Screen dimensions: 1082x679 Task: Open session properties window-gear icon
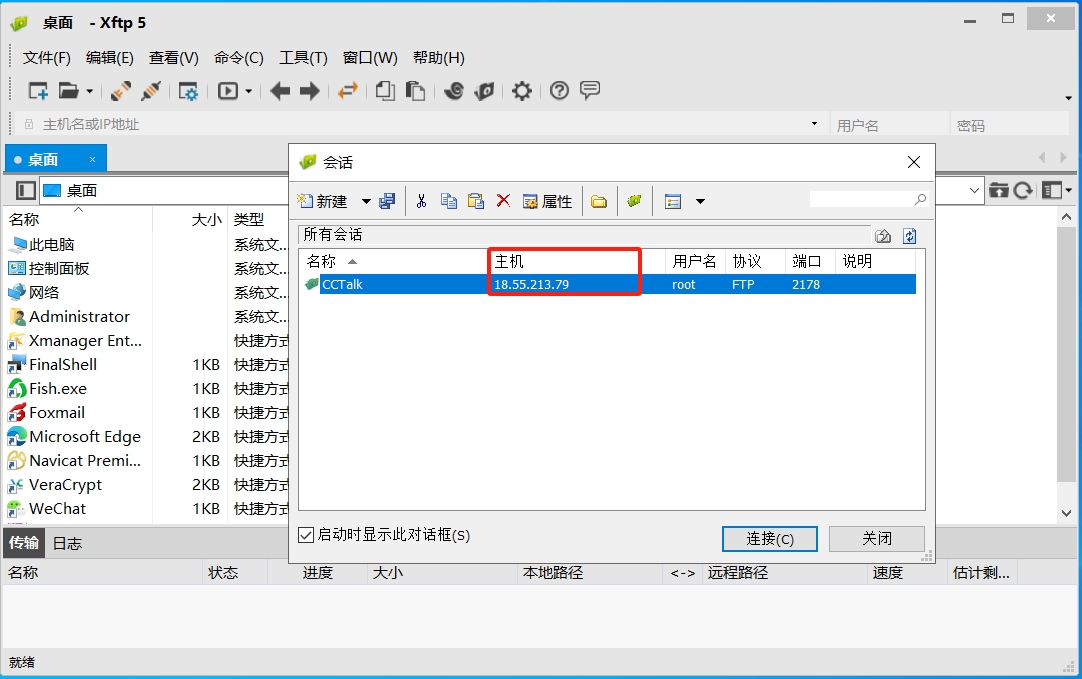[188, 91]
